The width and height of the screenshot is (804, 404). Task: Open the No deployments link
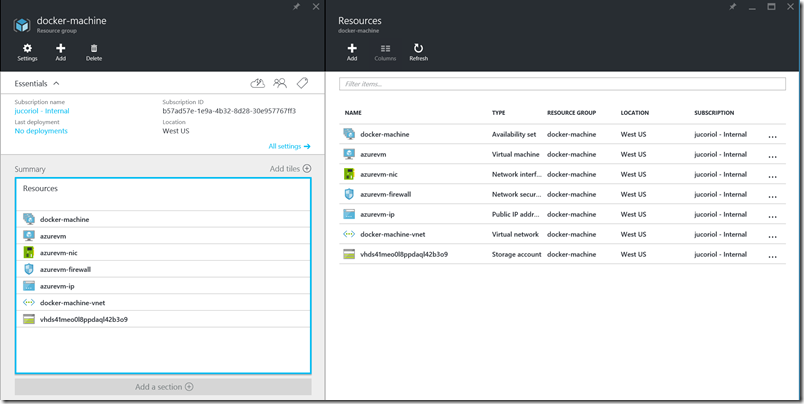point(41,131)
